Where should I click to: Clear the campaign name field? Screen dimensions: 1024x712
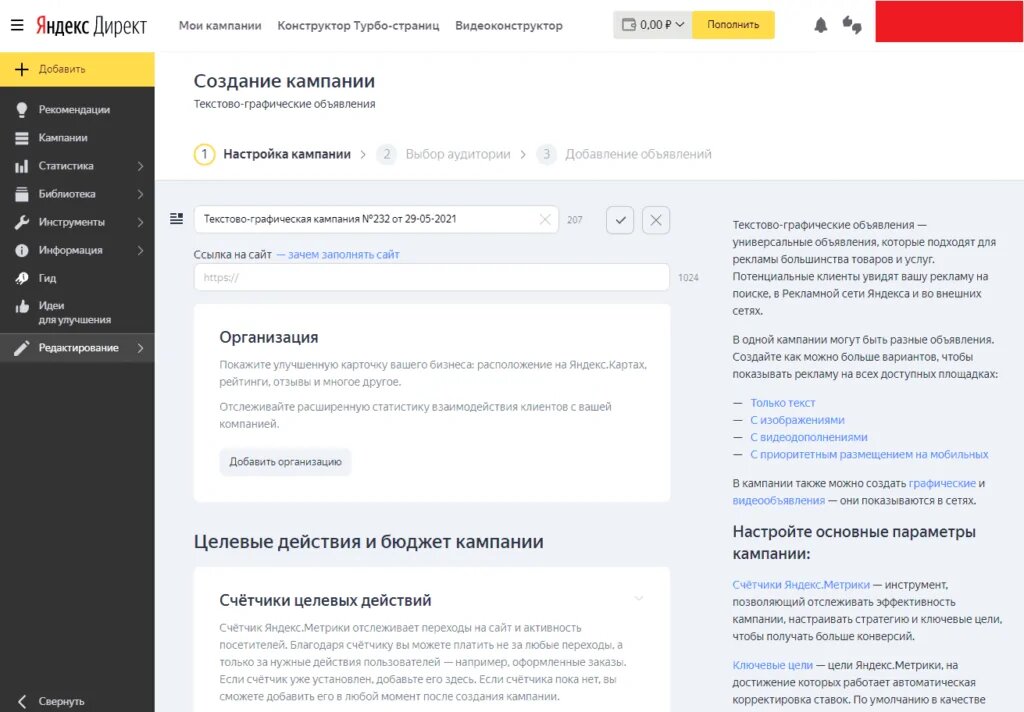[x=545, y=219]
